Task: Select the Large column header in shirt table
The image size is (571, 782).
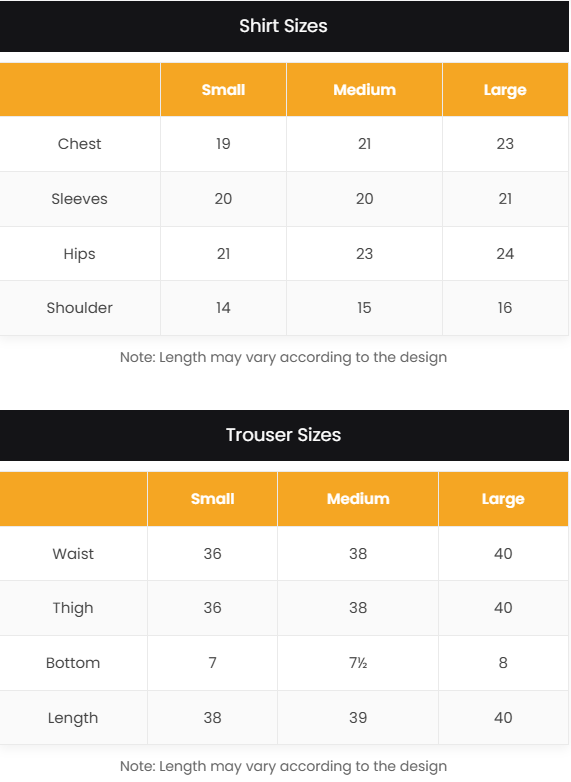Action: click(x=505, y=90)
